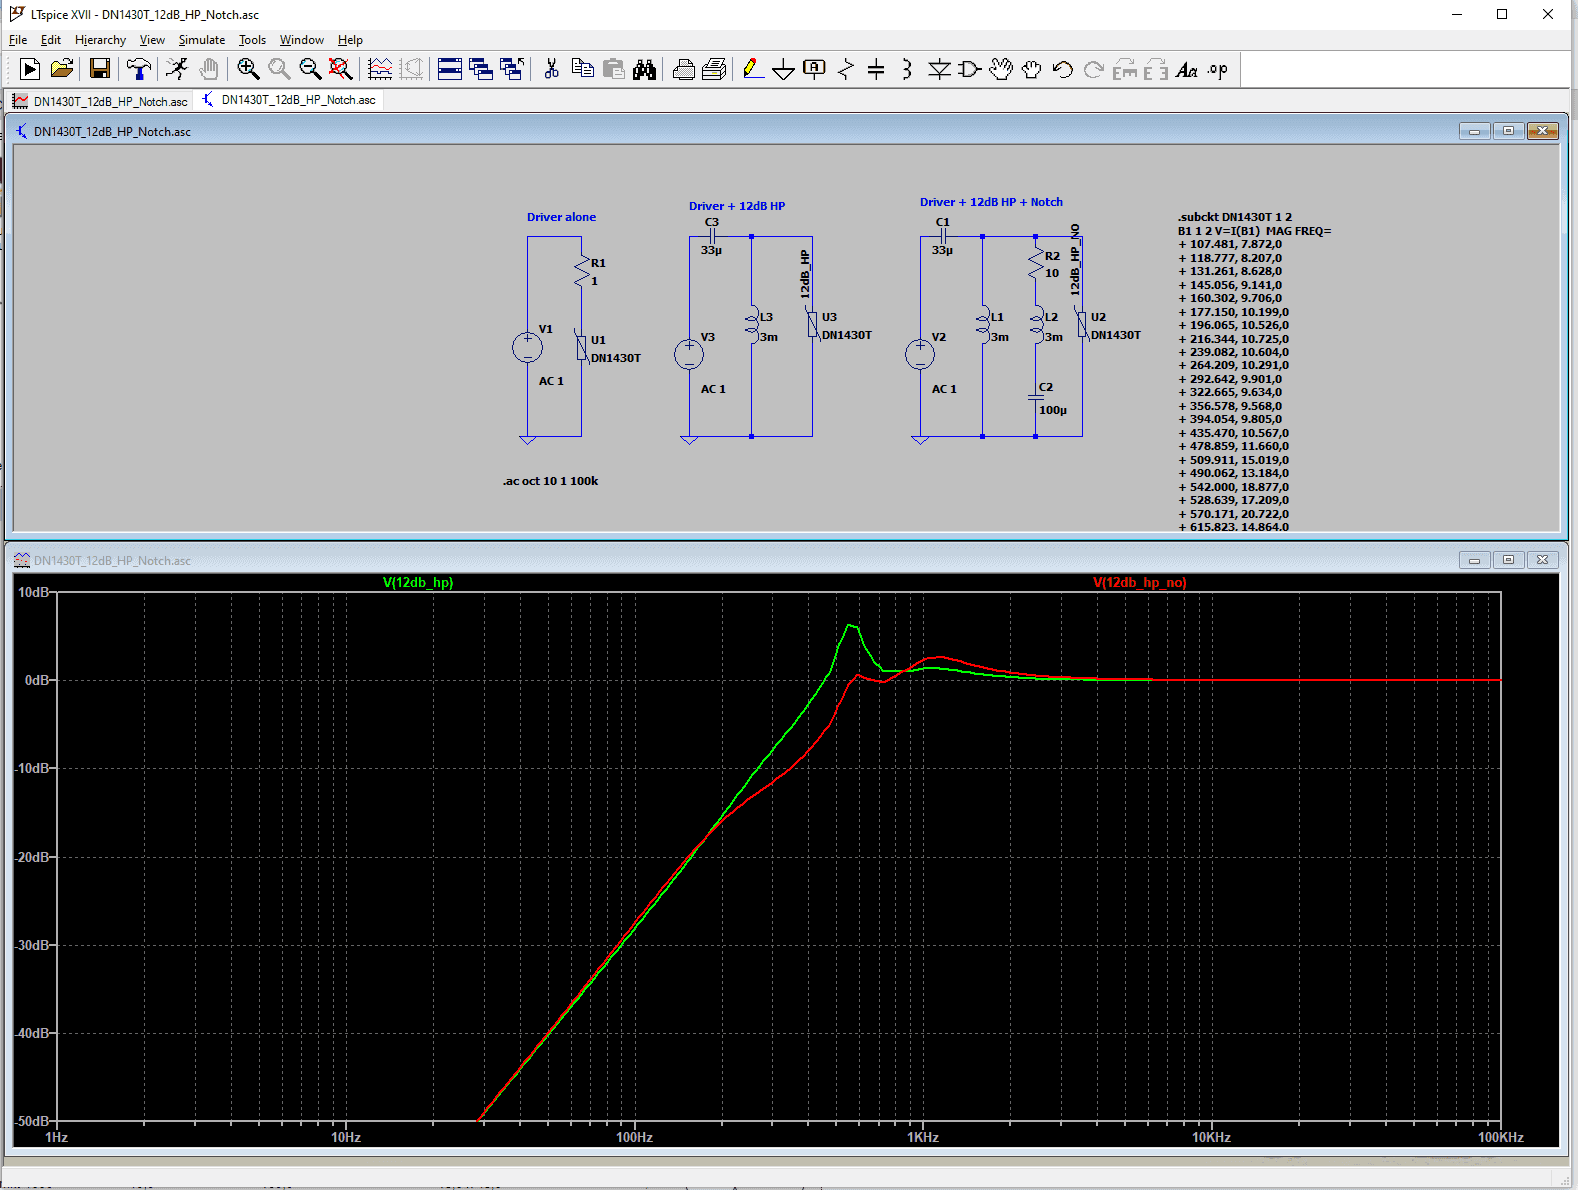The height and width of the screenshot is (1190, 1578).
Task: Save the file with the floppy disk icon
Action: click(99, 69)
